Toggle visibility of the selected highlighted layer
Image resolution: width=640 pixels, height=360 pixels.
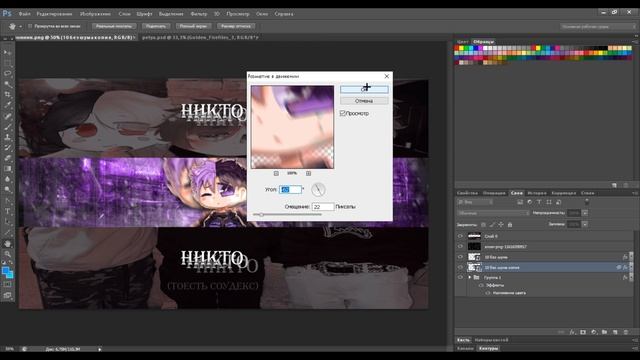click(460, 267)
